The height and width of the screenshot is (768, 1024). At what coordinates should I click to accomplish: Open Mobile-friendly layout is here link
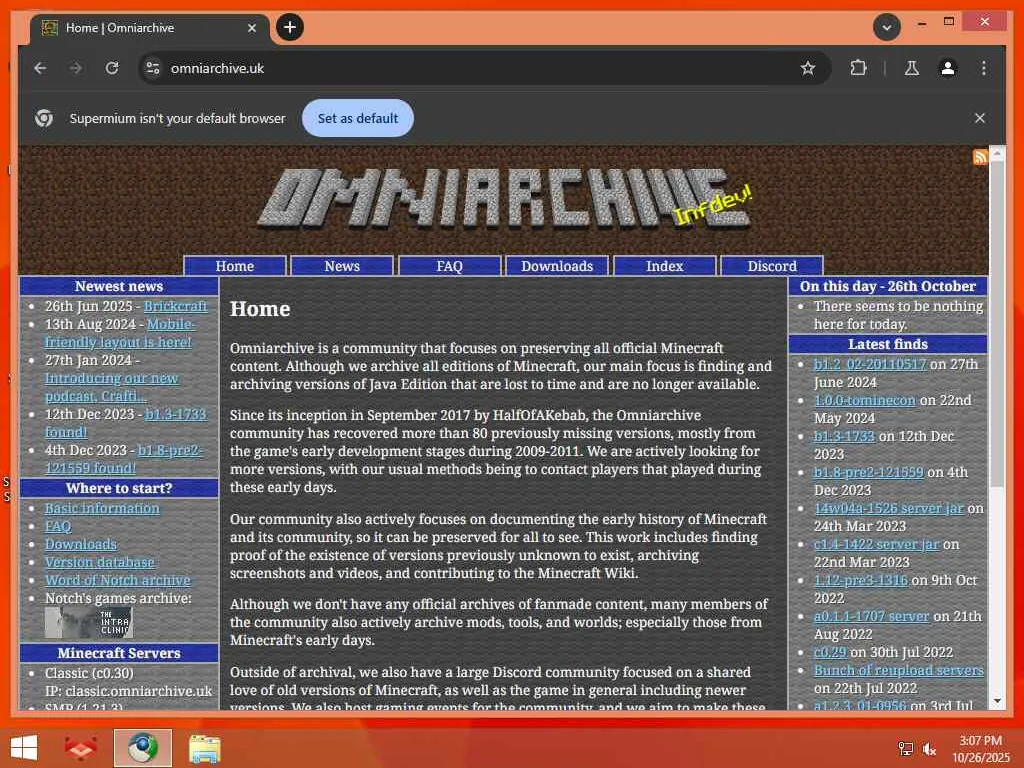coord(118,342)
